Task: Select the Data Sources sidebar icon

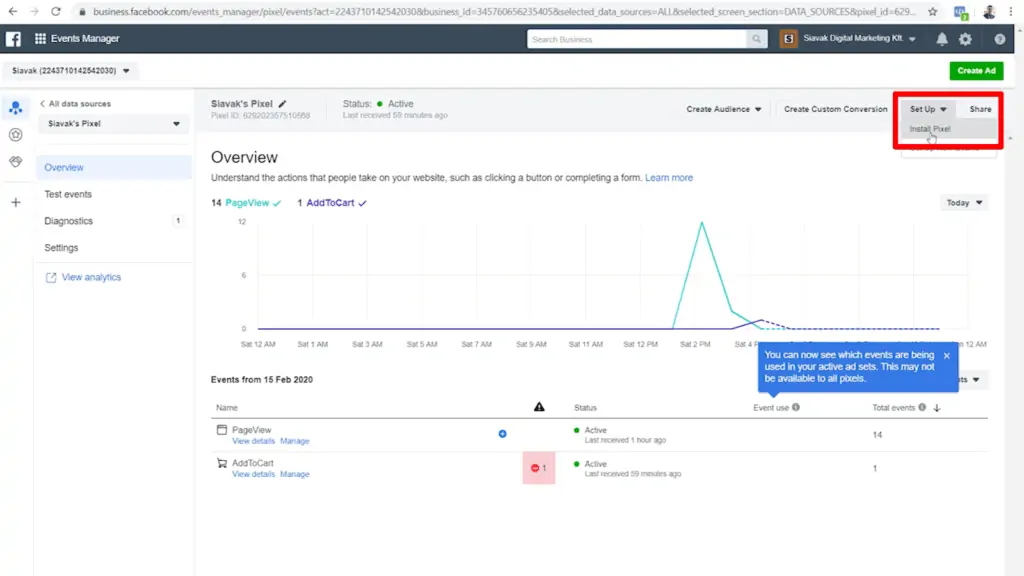Action: [15, 108]
